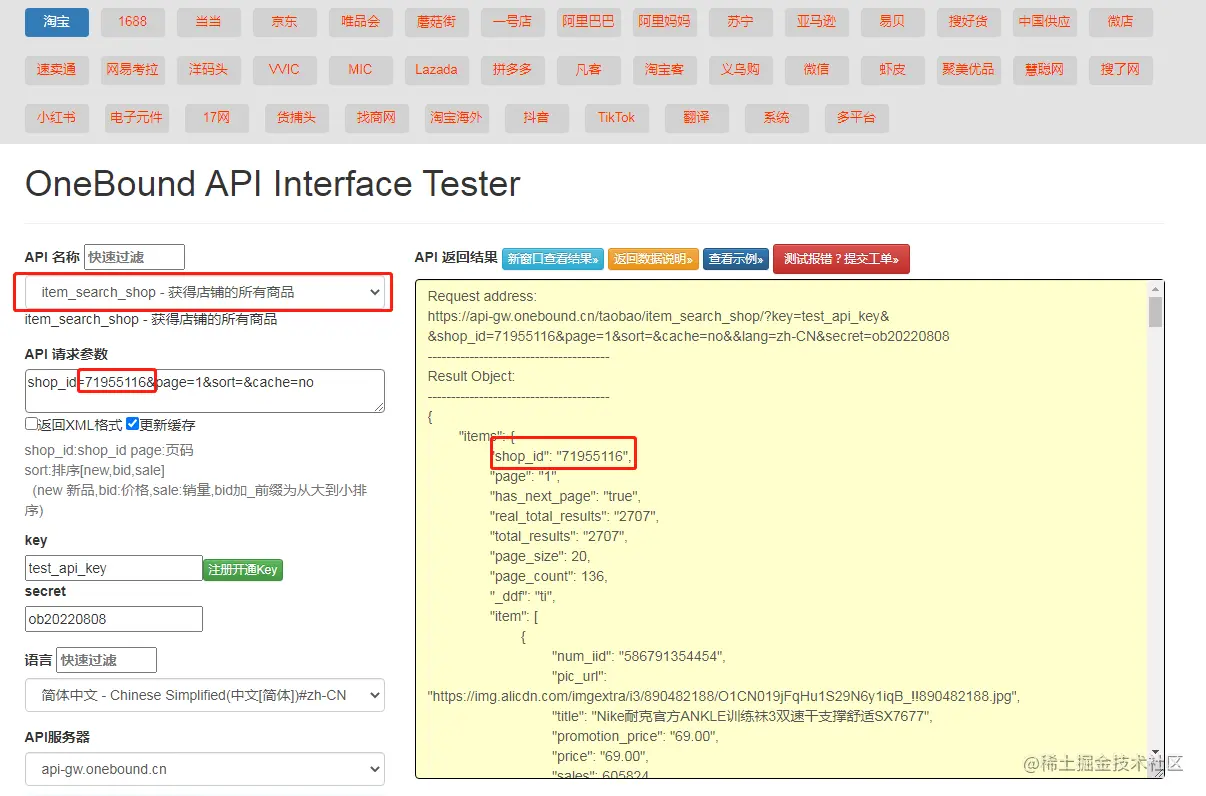Open the 简体中文 language dropdown

[x=204, y=695]
